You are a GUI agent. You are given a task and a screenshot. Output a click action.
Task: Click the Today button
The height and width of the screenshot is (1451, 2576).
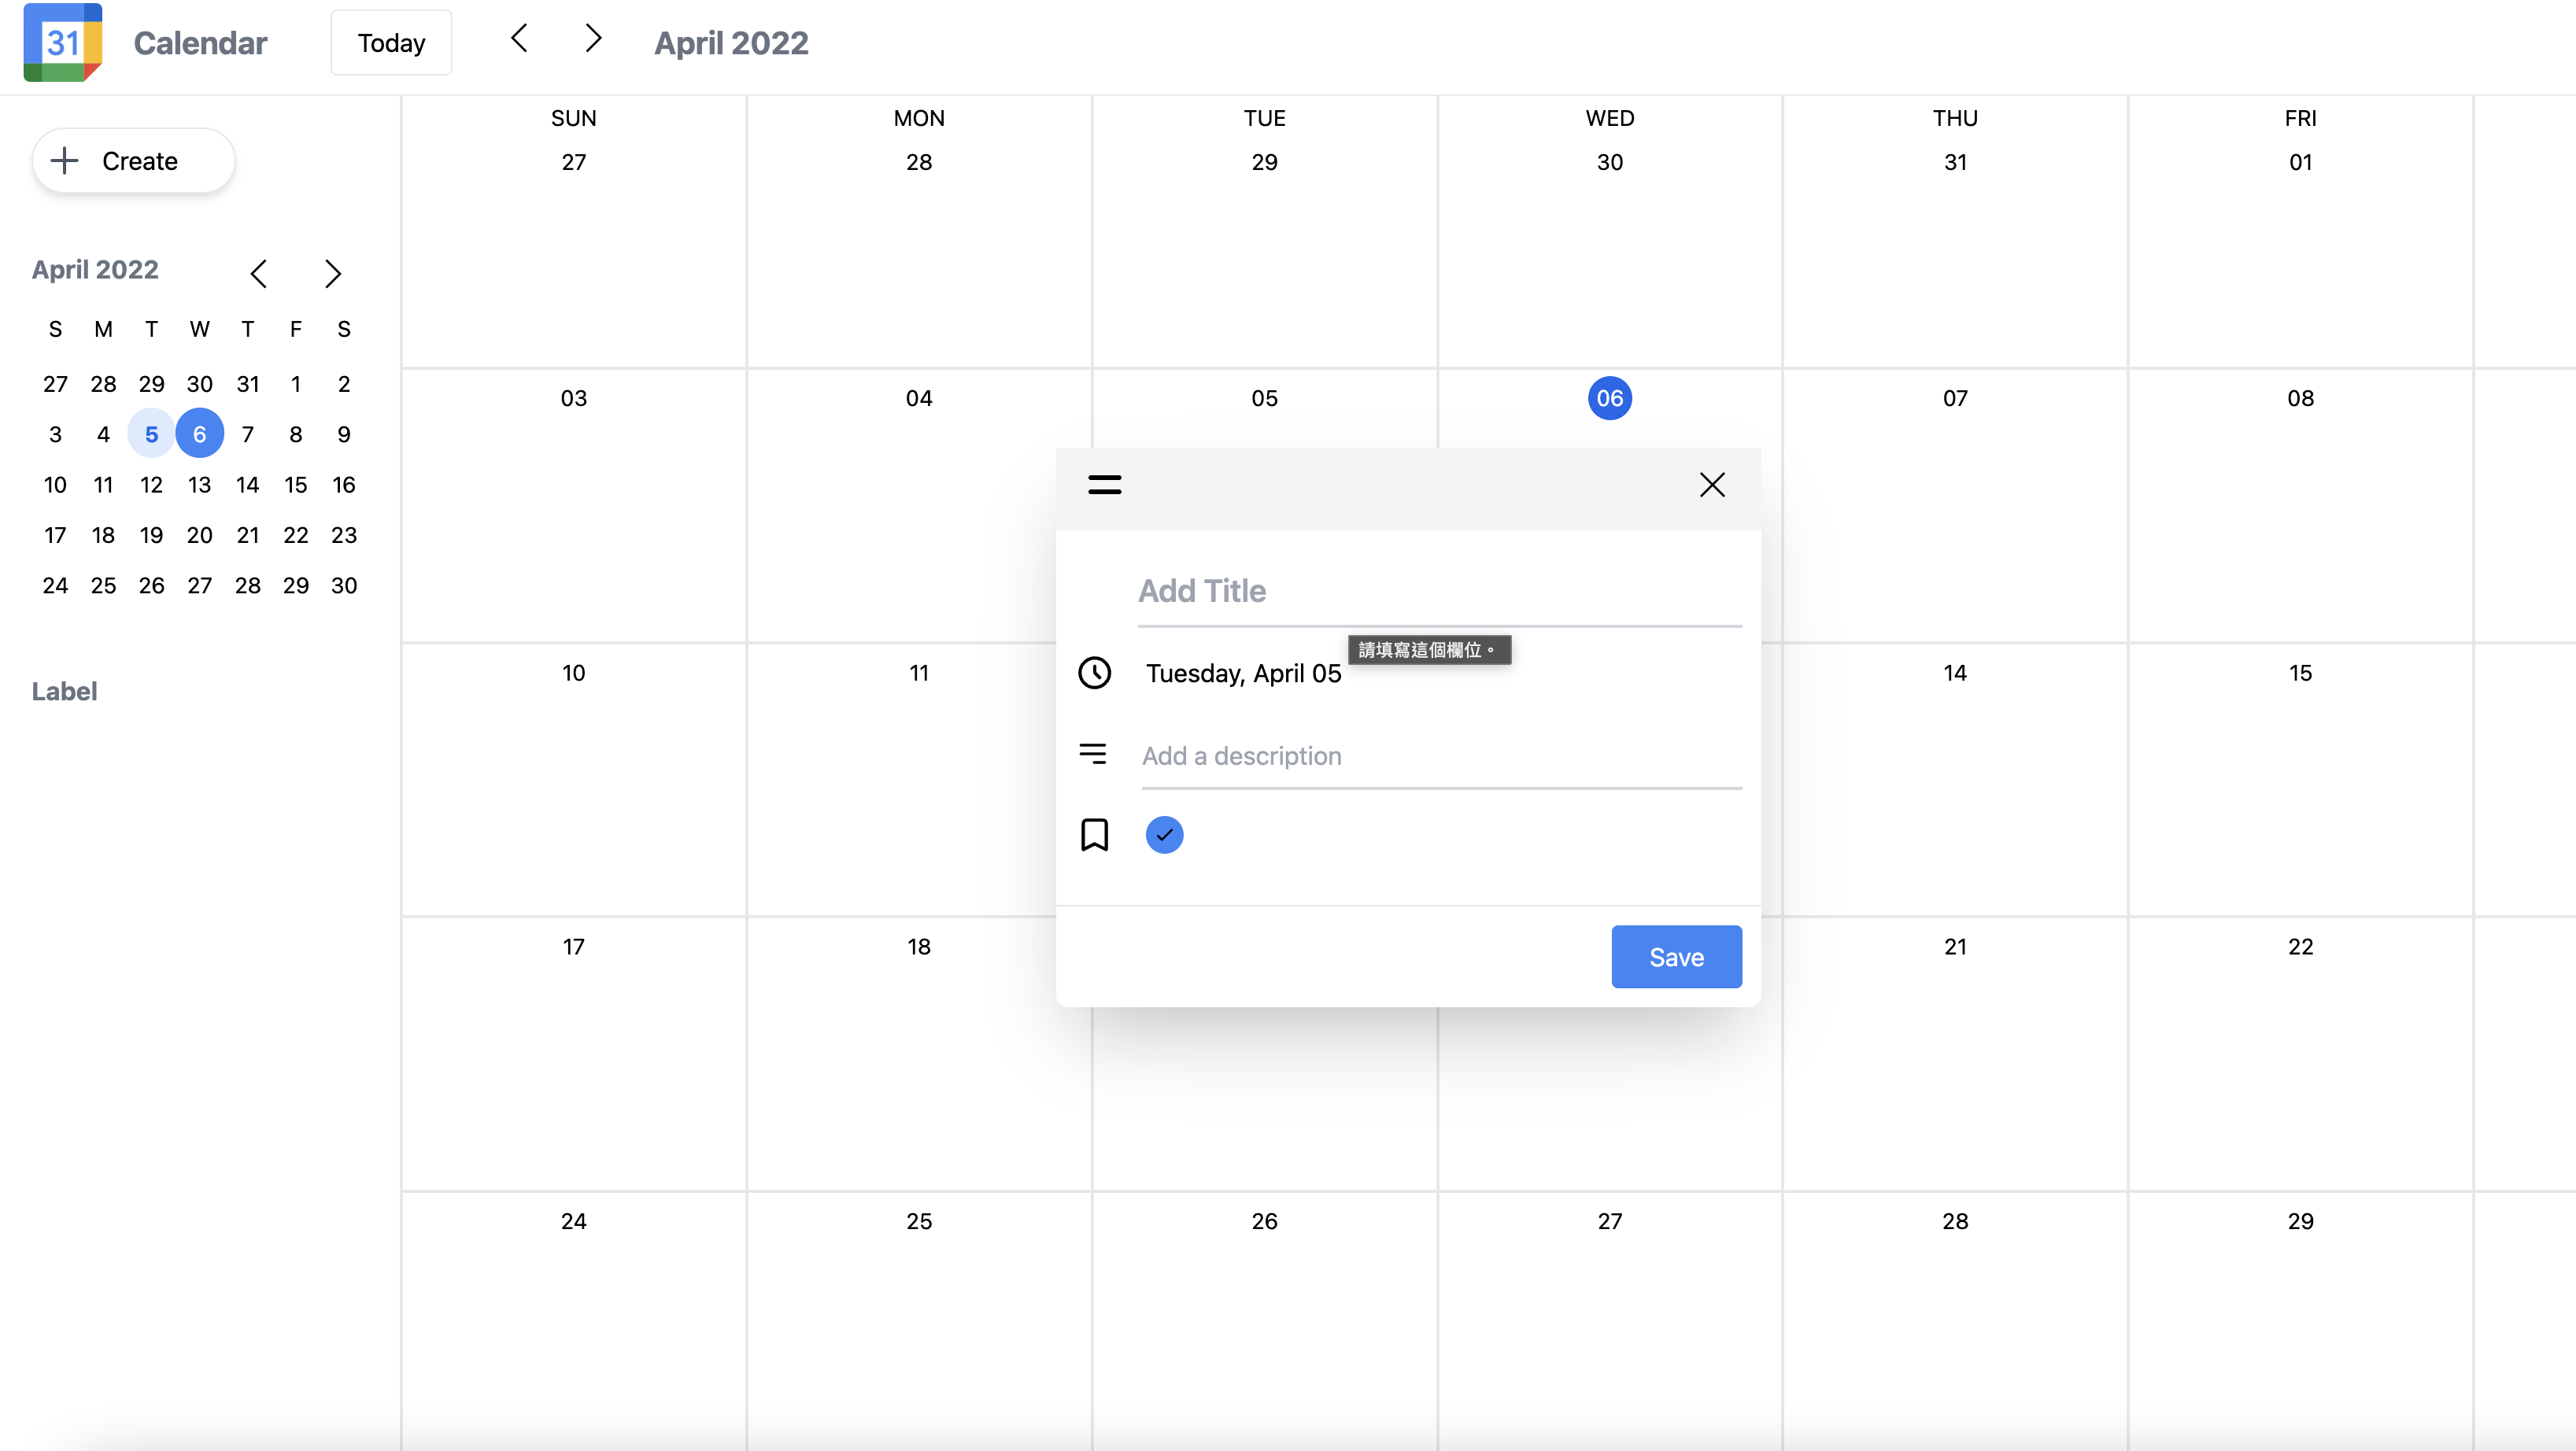pos(391,42)
